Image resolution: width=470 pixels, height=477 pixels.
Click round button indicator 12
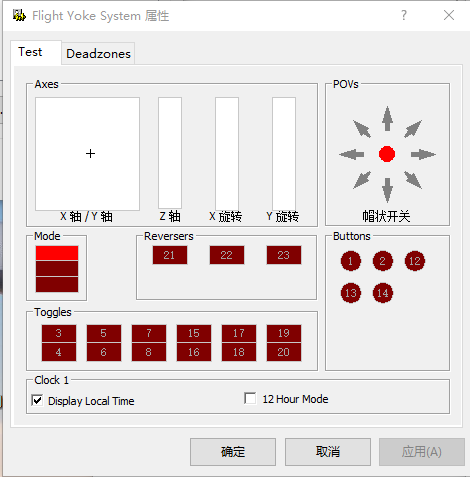415,261
